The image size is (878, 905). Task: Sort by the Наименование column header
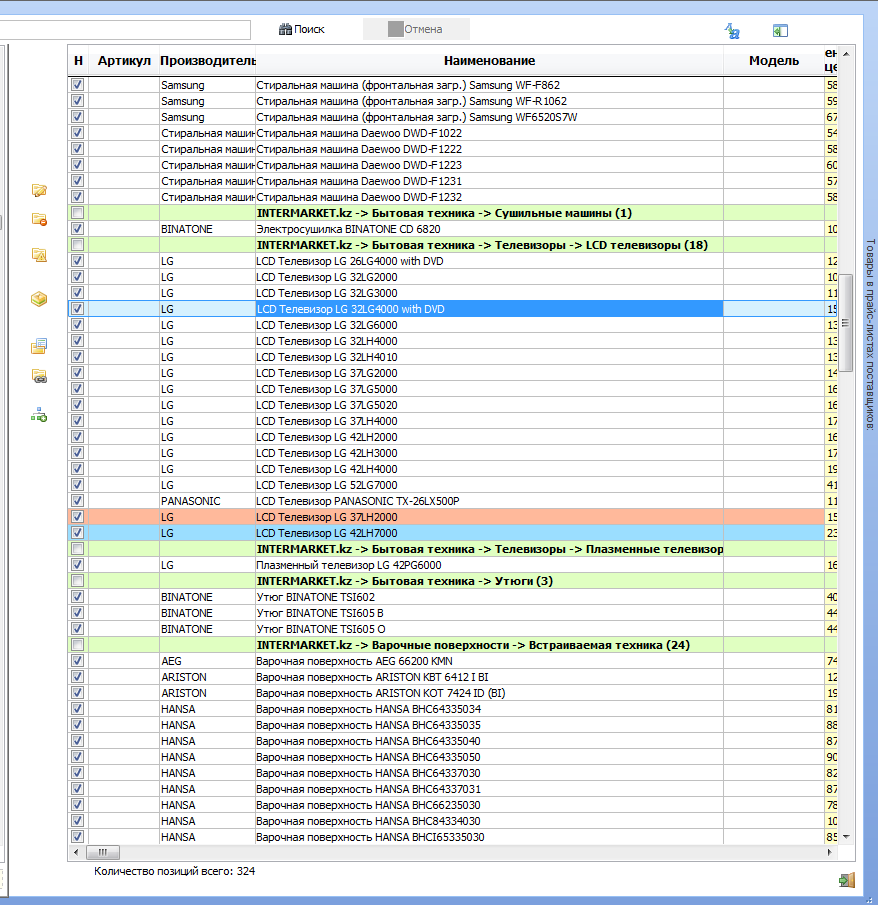pyautogui.click(x=489, y=61)
